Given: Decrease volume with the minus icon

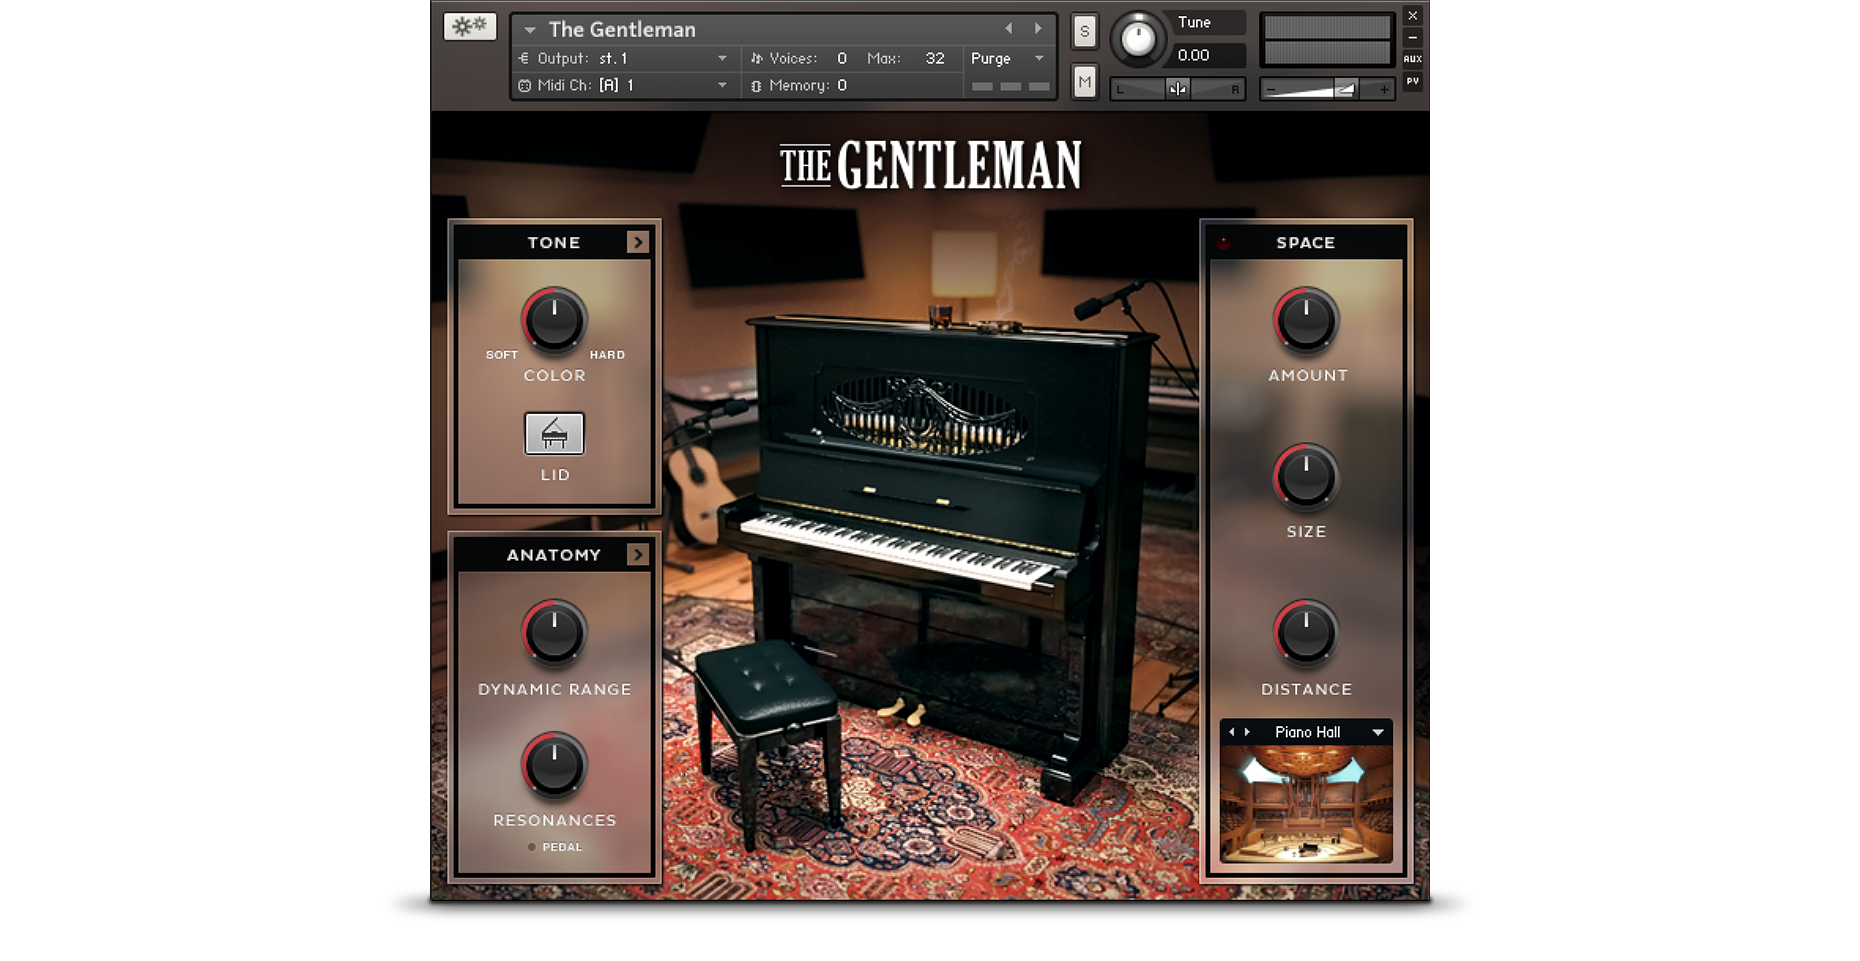Looking at the screenshot, I should tap(1271, 90).
